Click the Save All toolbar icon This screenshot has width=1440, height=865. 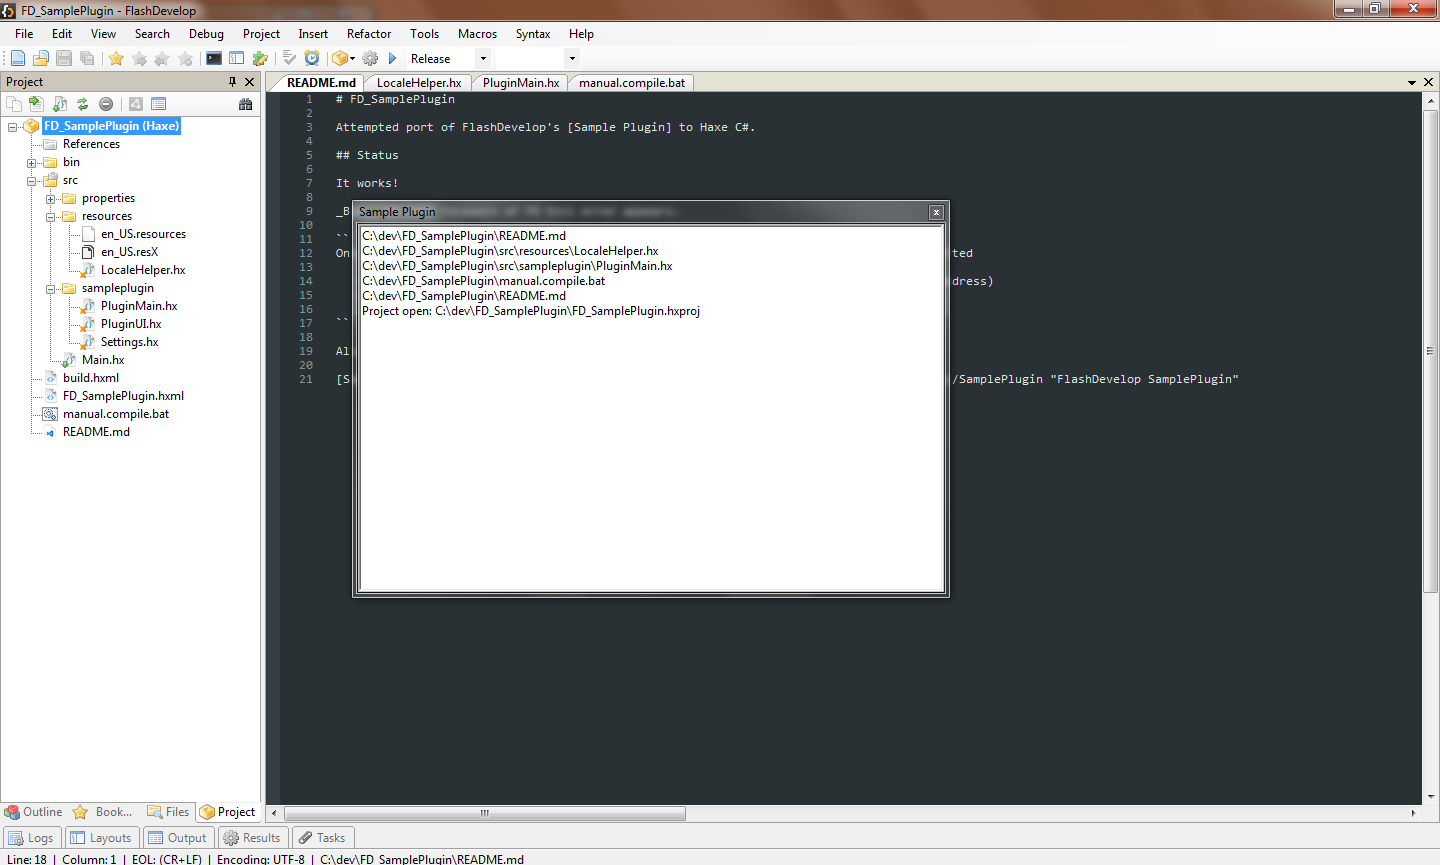(87, 58)
